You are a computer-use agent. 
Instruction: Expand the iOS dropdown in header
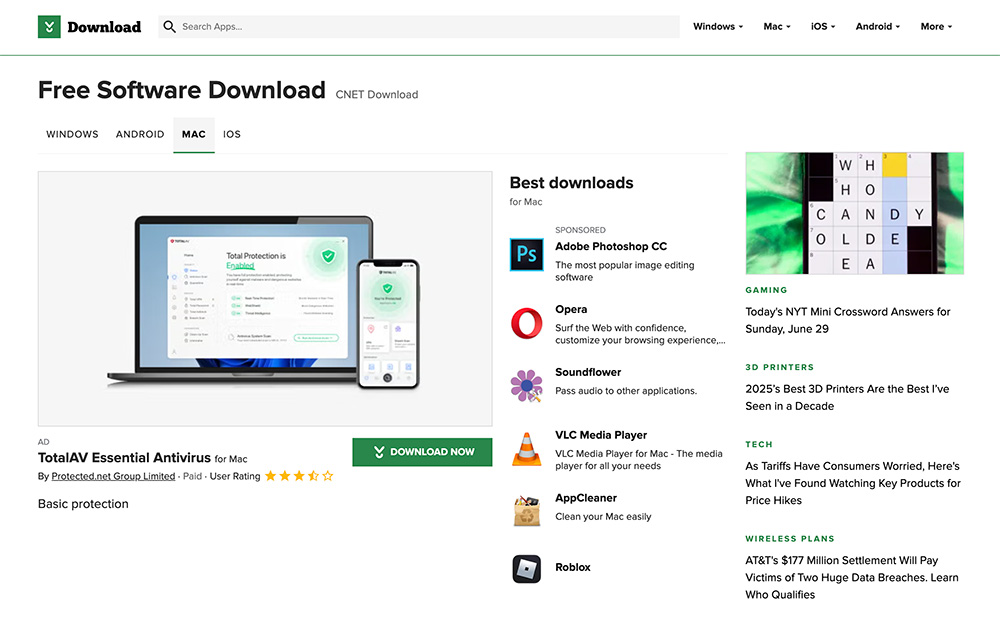[x=823, y=27]
